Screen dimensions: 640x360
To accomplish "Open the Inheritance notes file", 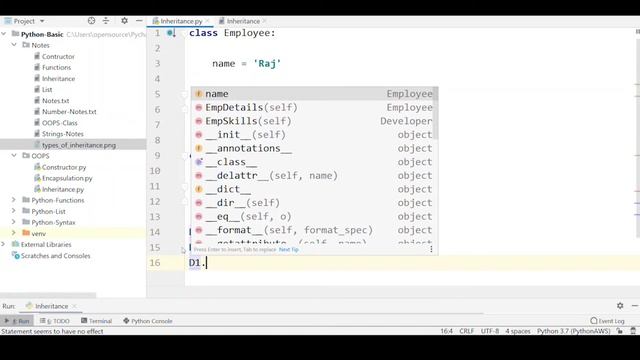I will pyautogui.click(x=58, y=78).
